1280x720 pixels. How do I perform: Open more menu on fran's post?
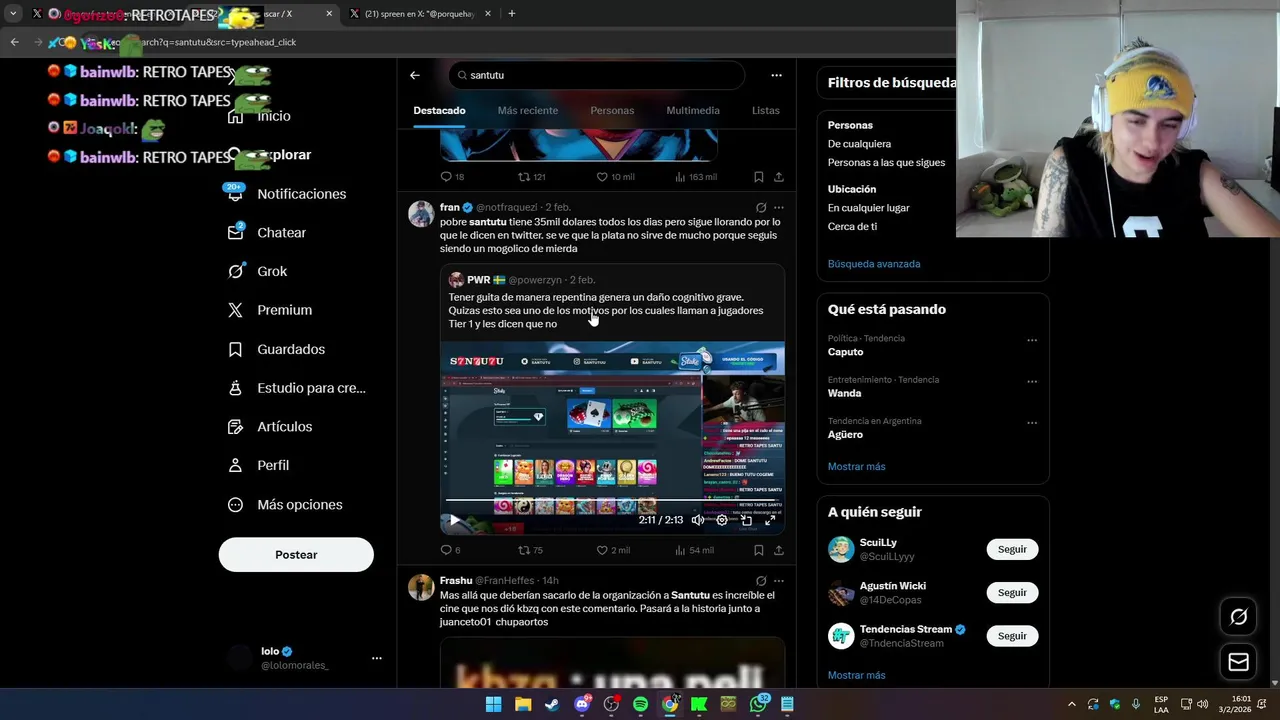(779, 207)
